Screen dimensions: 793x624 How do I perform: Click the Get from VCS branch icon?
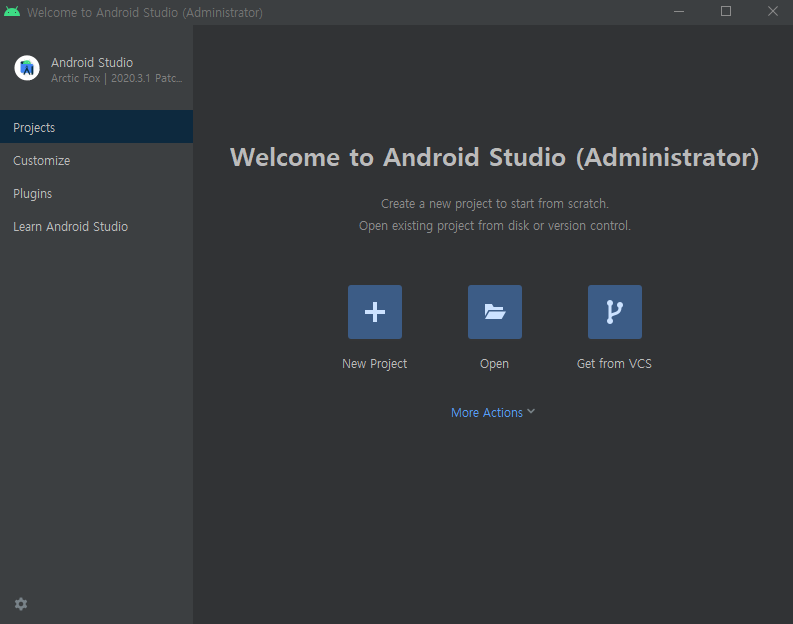click(614, 312)
